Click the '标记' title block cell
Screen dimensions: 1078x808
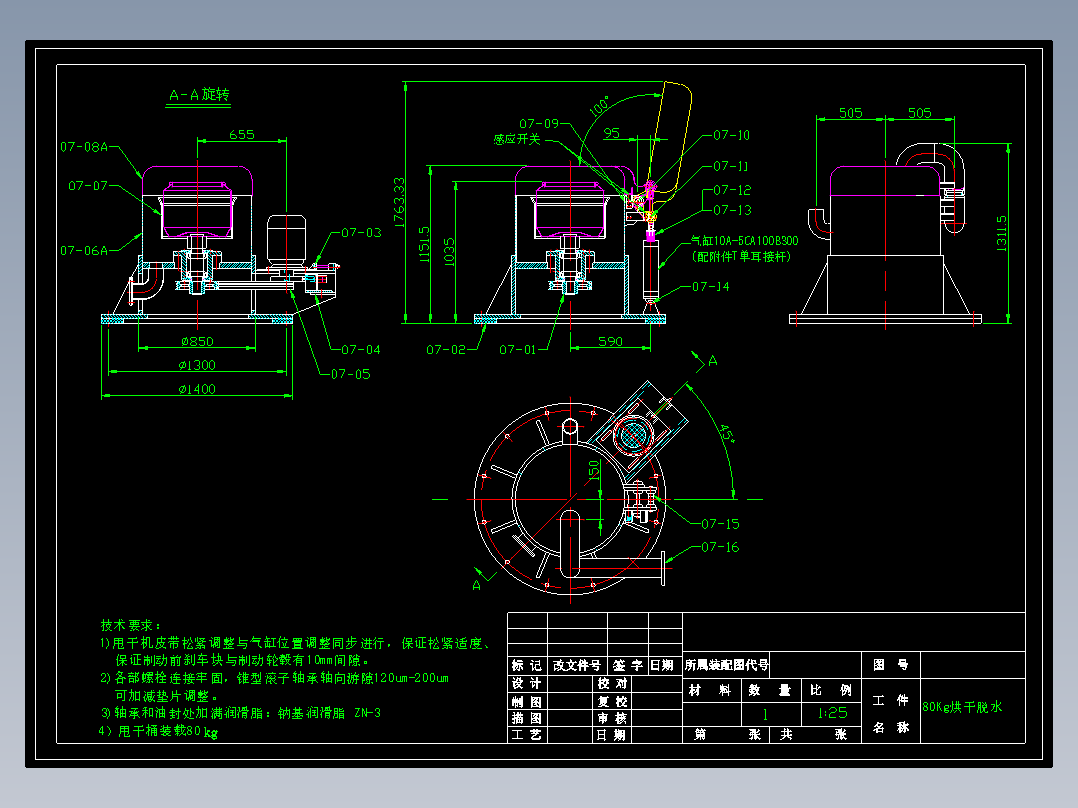point(527,665)
